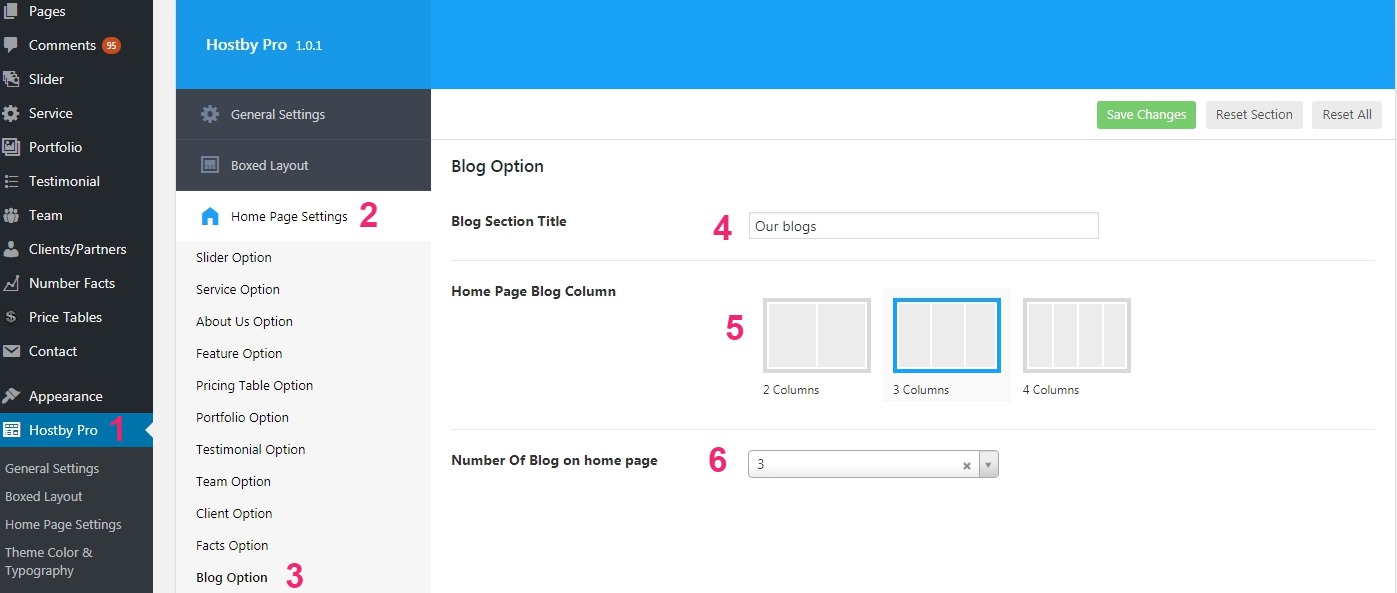The height and width of the screenshot is (593, 1397).
Task: Click the Service gear icon in sidebar
Action: pyautogui.click(x=11, y=113)
